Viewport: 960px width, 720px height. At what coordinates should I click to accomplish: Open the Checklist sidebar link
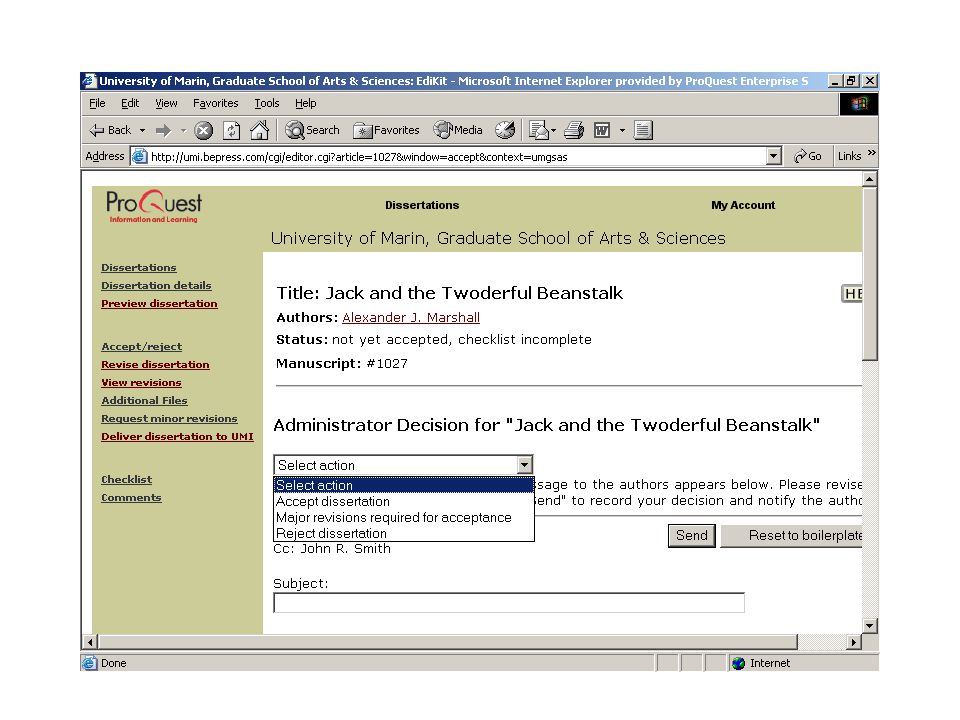point(126,479)
